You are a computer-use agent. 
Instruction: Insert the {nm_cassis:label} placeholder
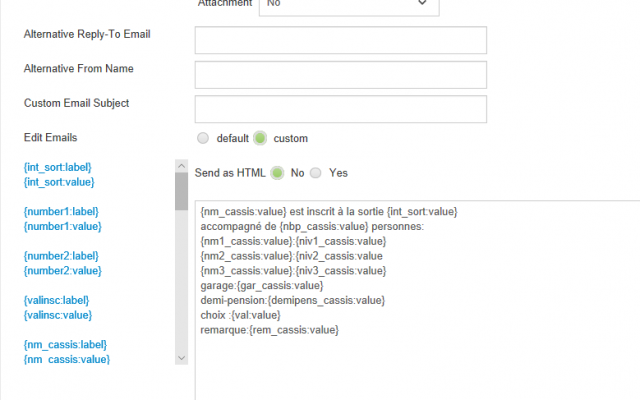coord(65,345)
